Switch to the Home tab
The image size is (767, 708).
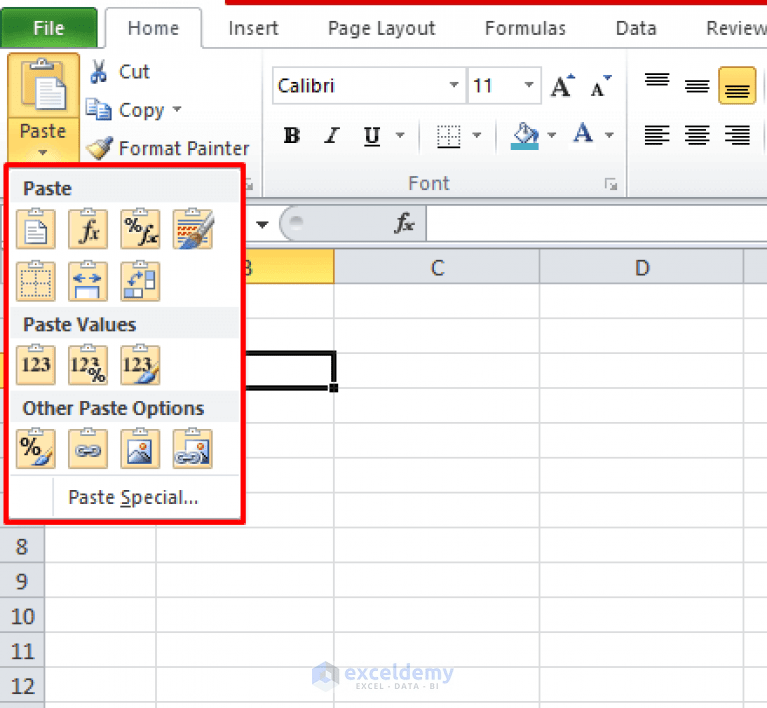153,28
